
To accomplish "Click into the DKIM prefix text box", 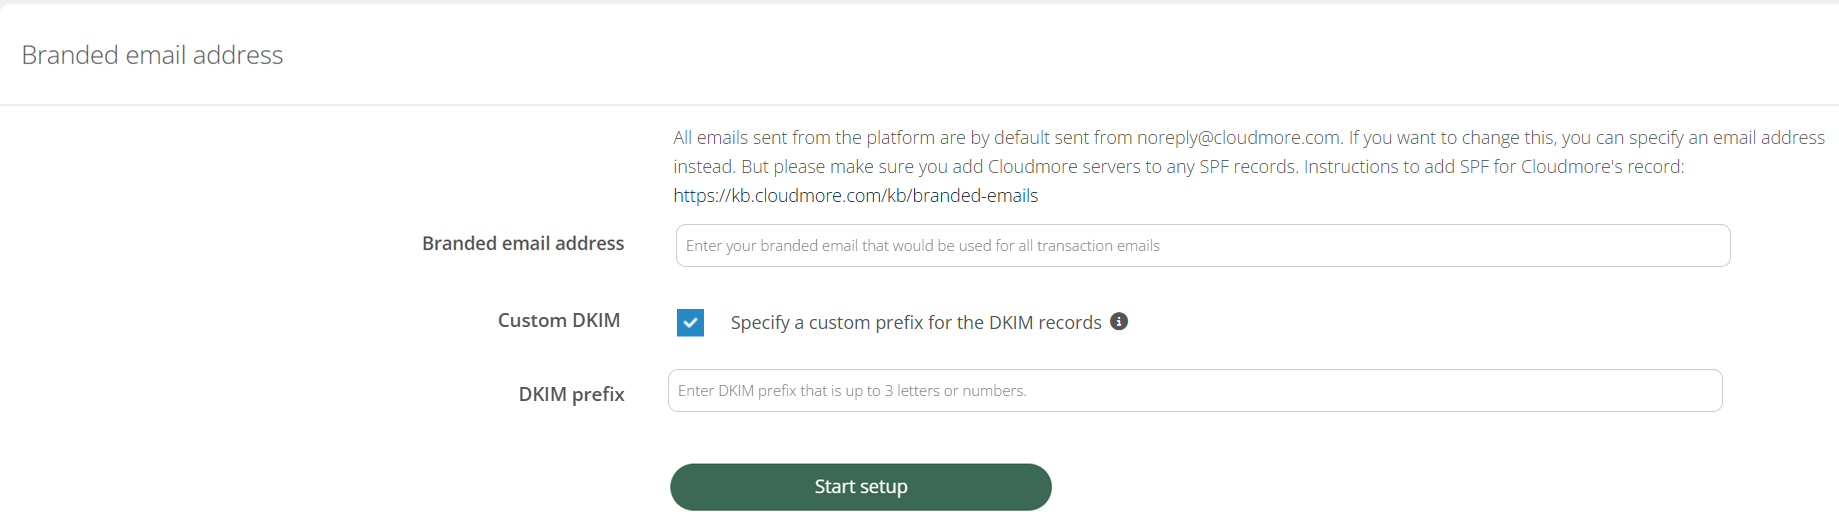I will coord(1194,391).
